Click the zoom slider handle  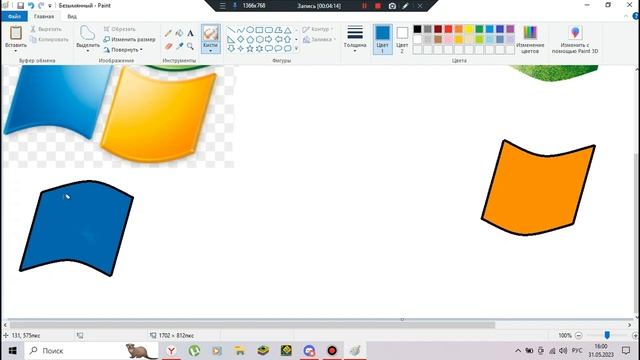[607, 335]
